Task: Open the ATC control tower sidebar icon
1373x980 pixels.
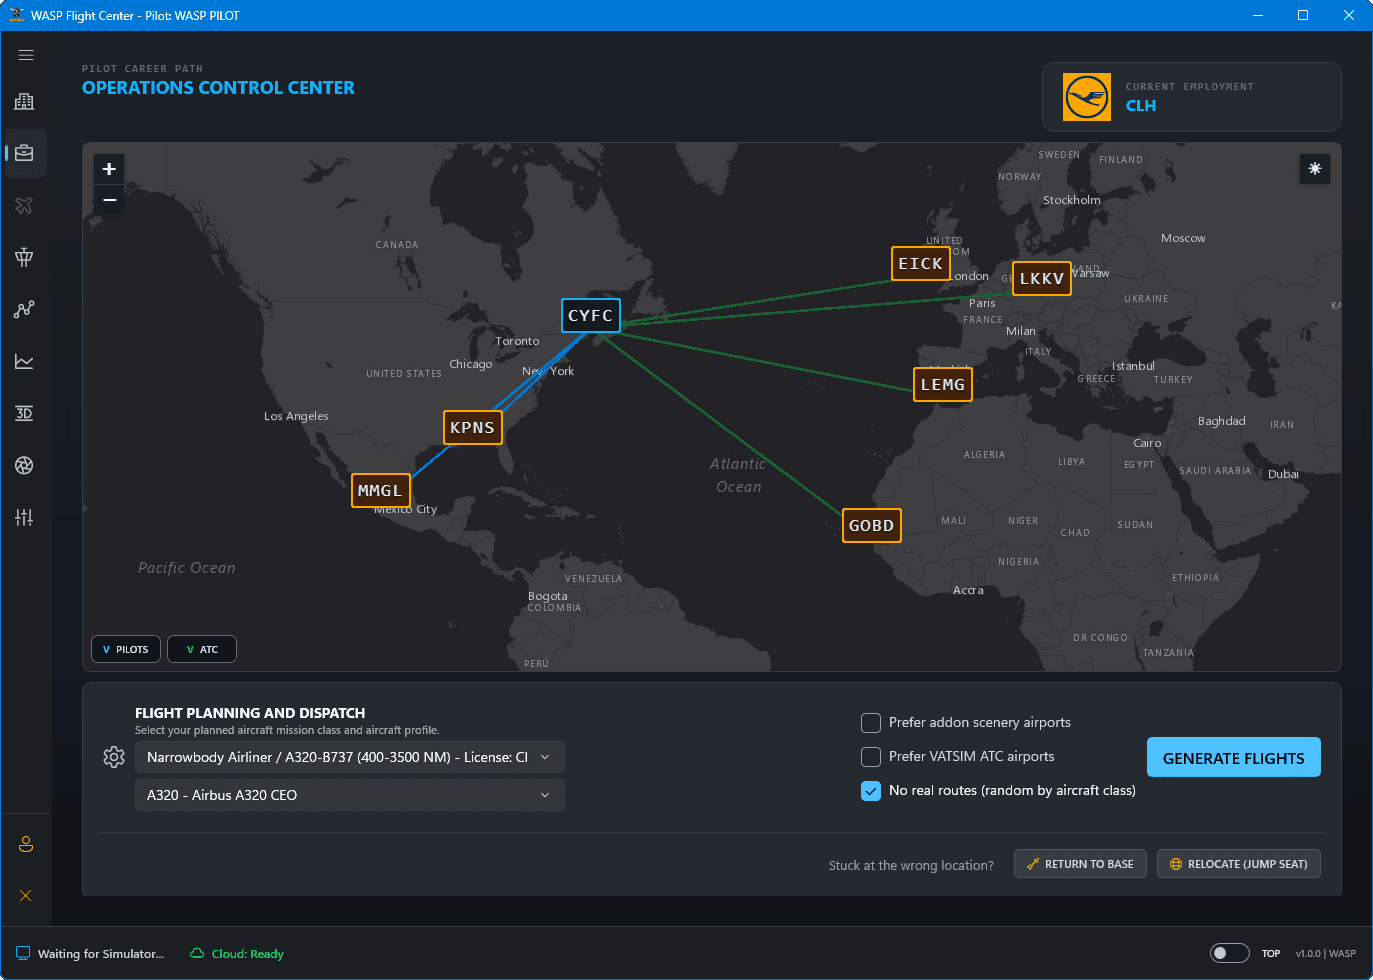Action: tap(25, 257)
